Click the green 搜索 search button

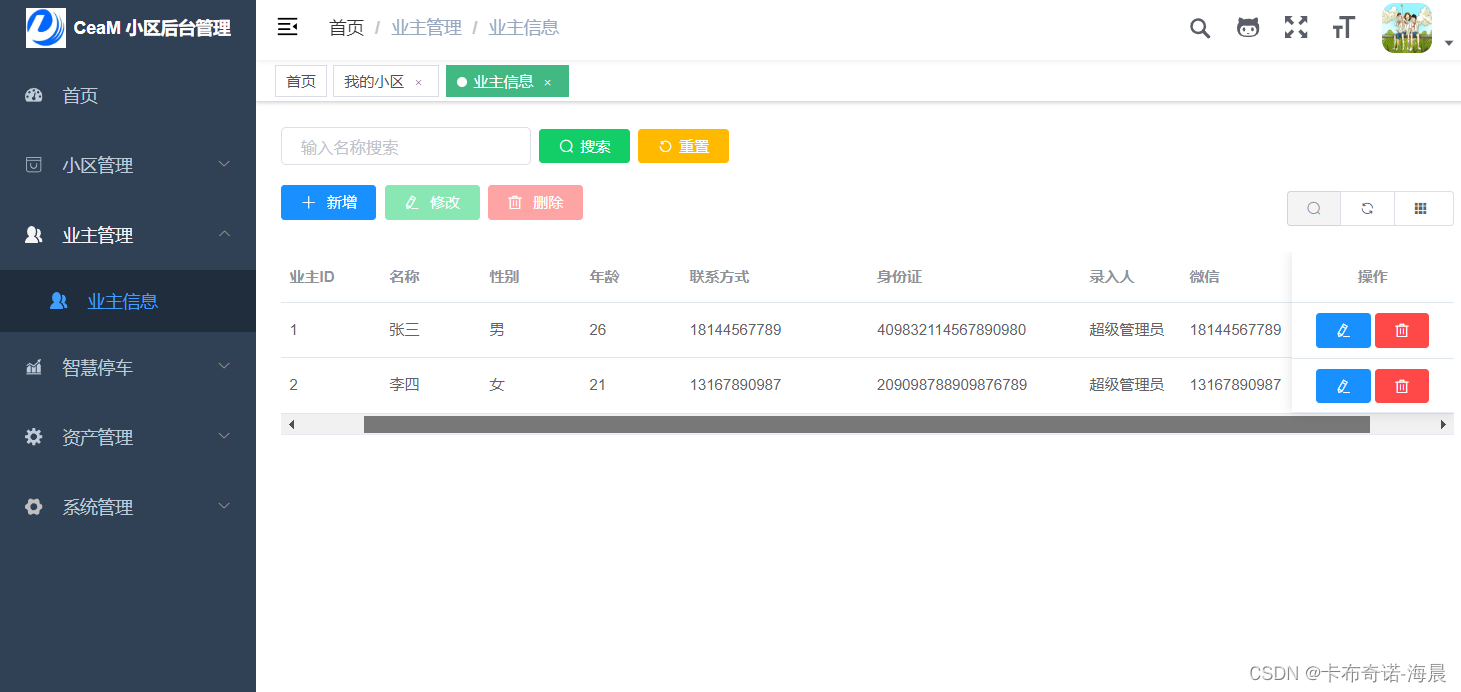(x=584, y=146)
